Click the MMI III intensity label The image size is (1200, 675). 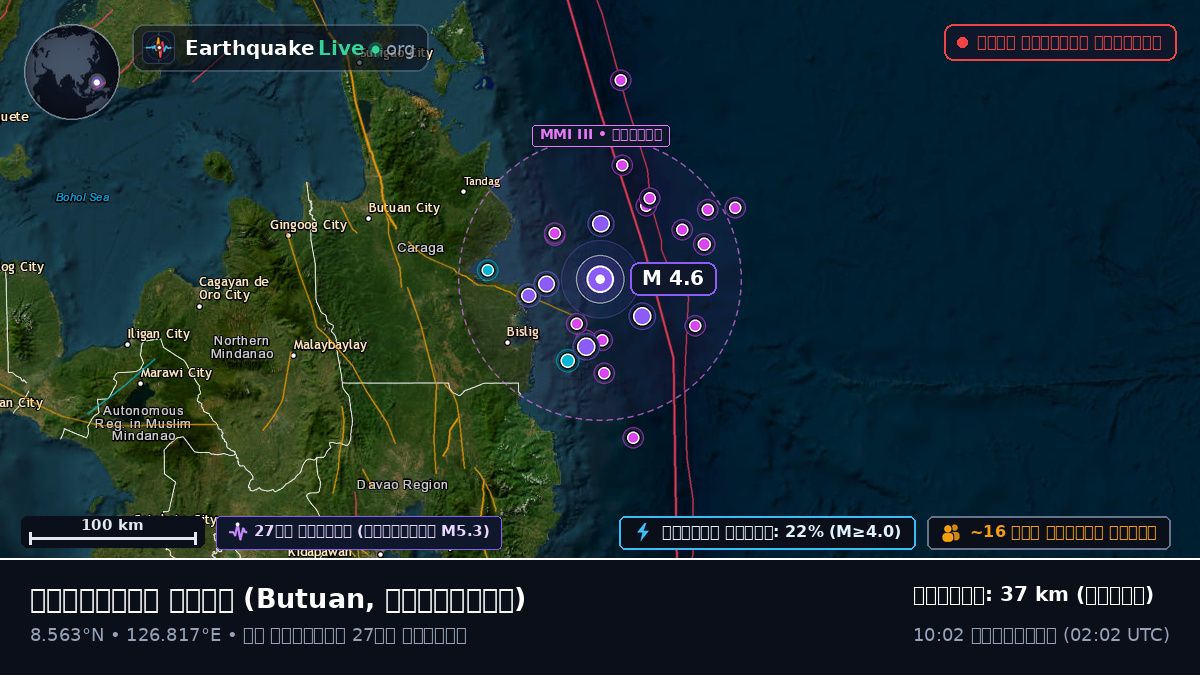[x=600, y=135]
